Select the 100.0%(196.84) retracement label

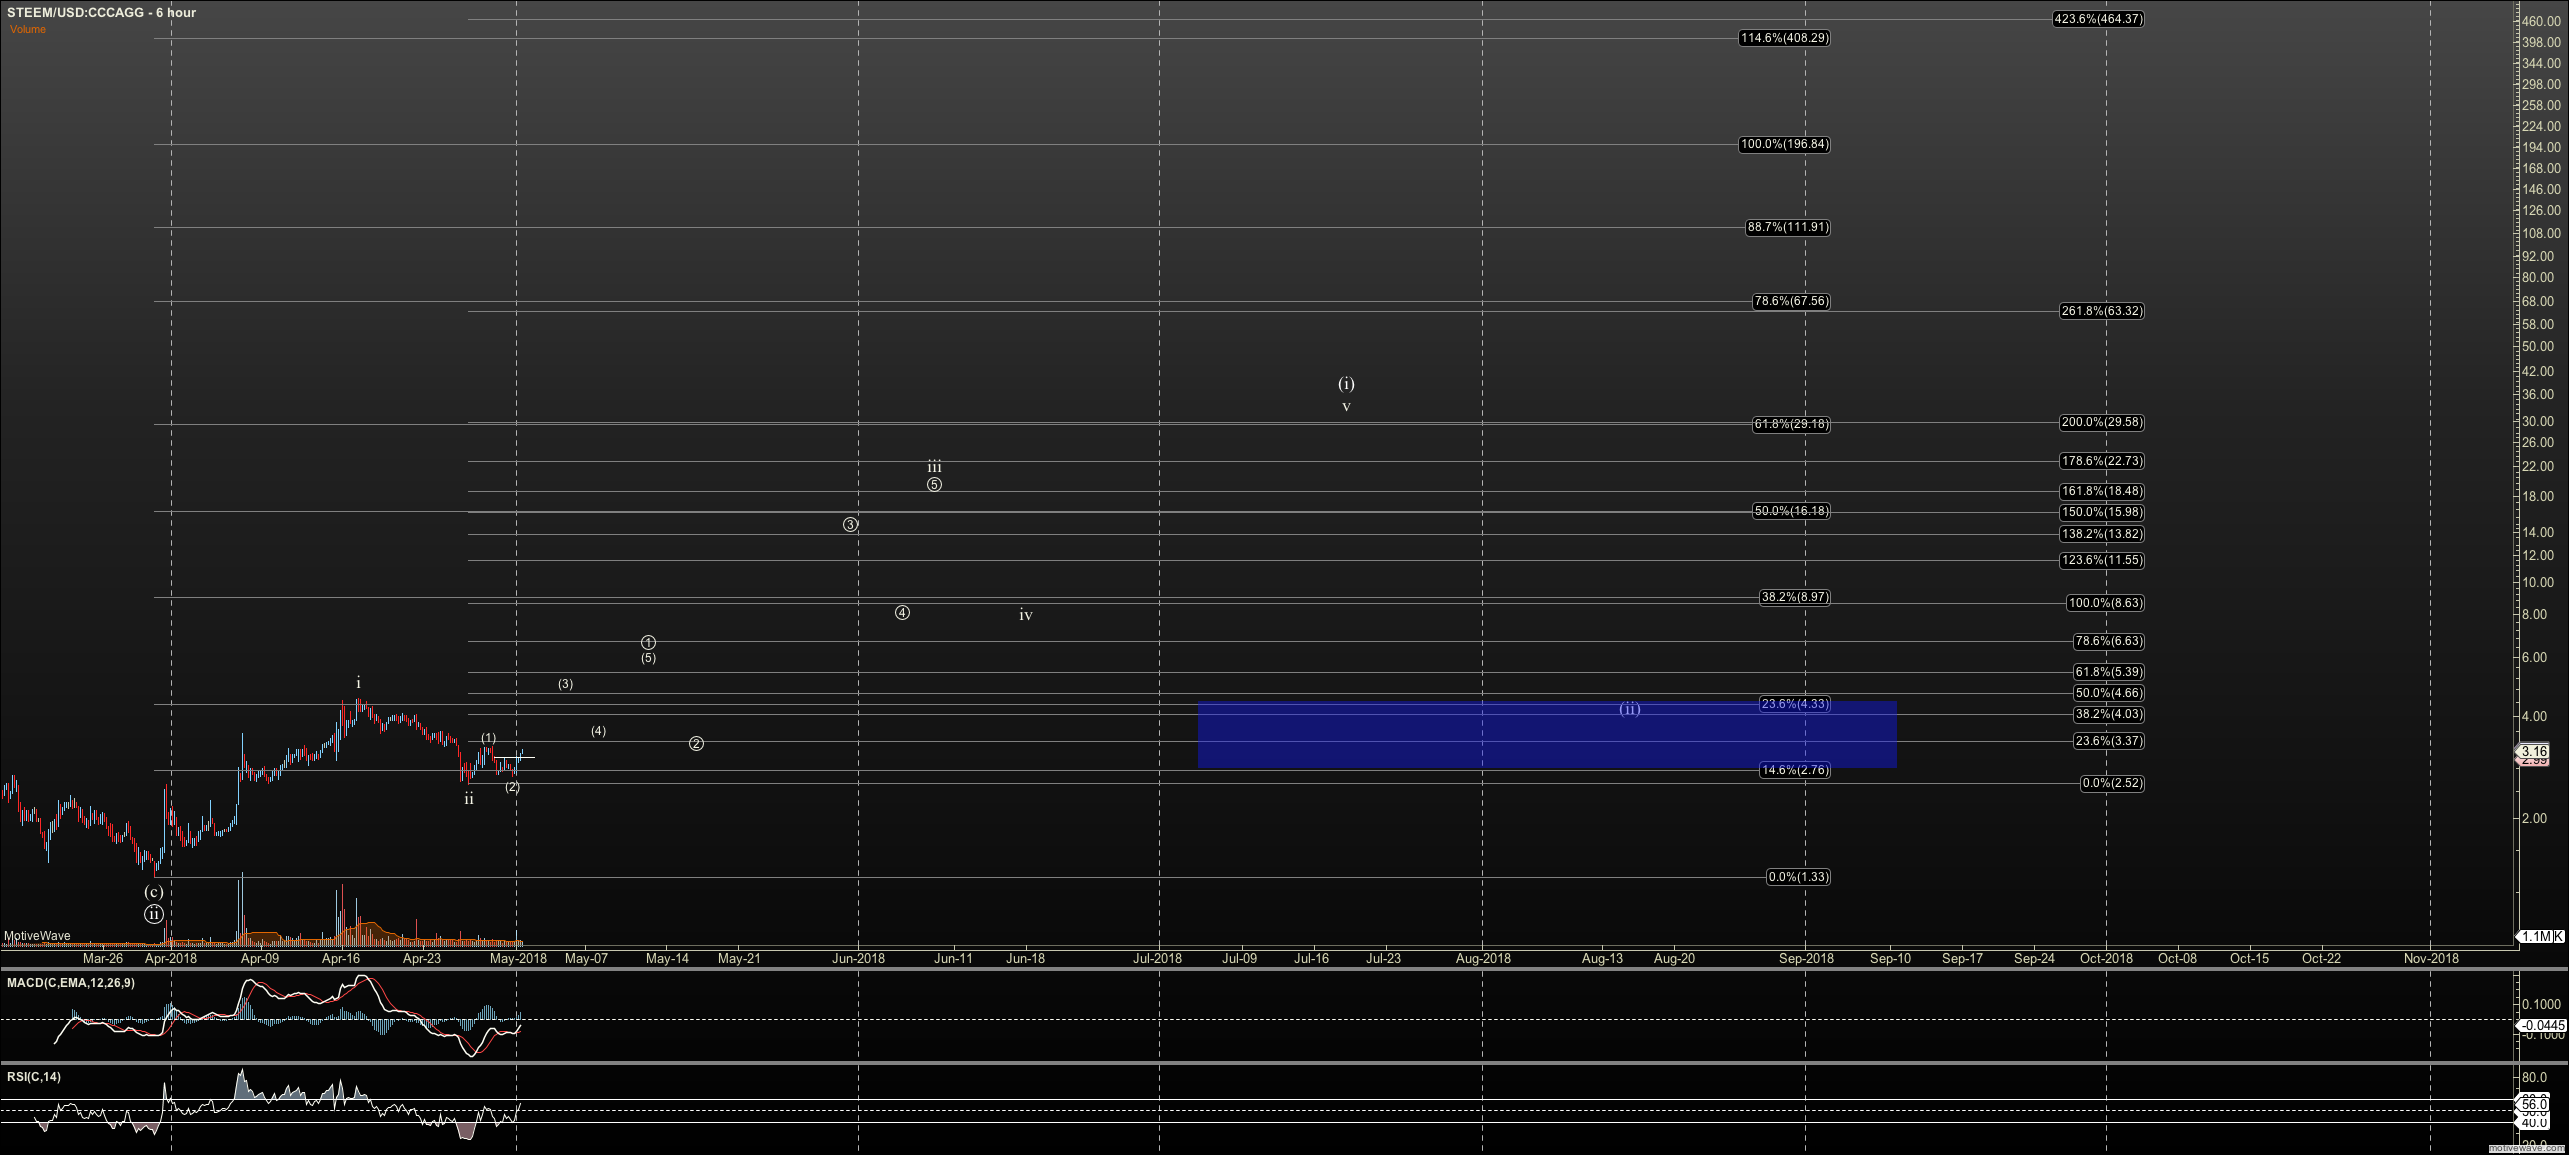coord(1784,144)
